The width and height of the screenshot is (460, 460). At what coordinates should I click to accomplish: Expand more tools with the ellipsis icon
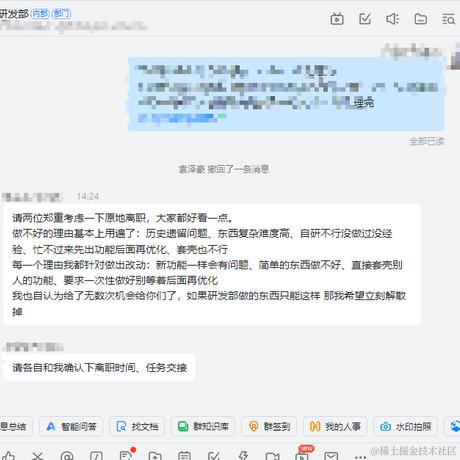(x=360, y=457)
